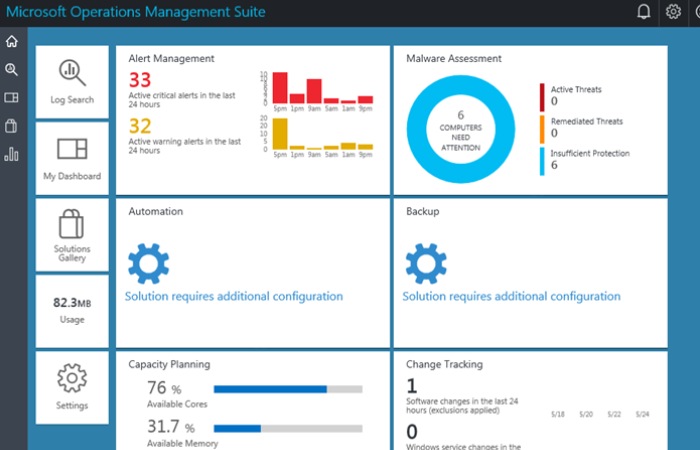Click the Microsoft Operations Management Suite title
Image resolution: width=700 pixels, height=450 pixels.
click(x=136, y=12)
